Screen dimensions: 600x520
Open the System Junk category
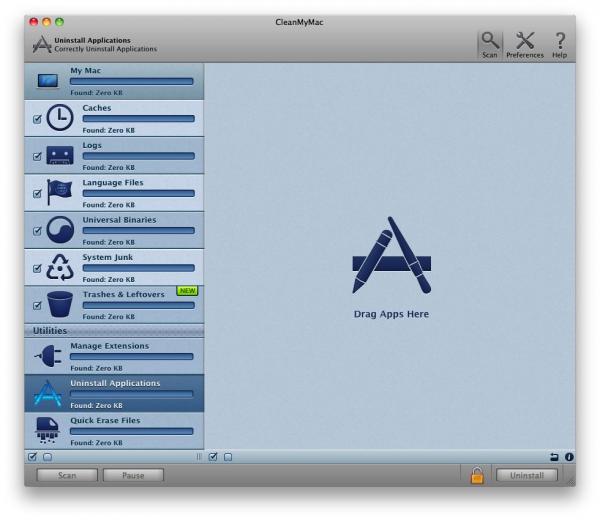coord(114,267)
